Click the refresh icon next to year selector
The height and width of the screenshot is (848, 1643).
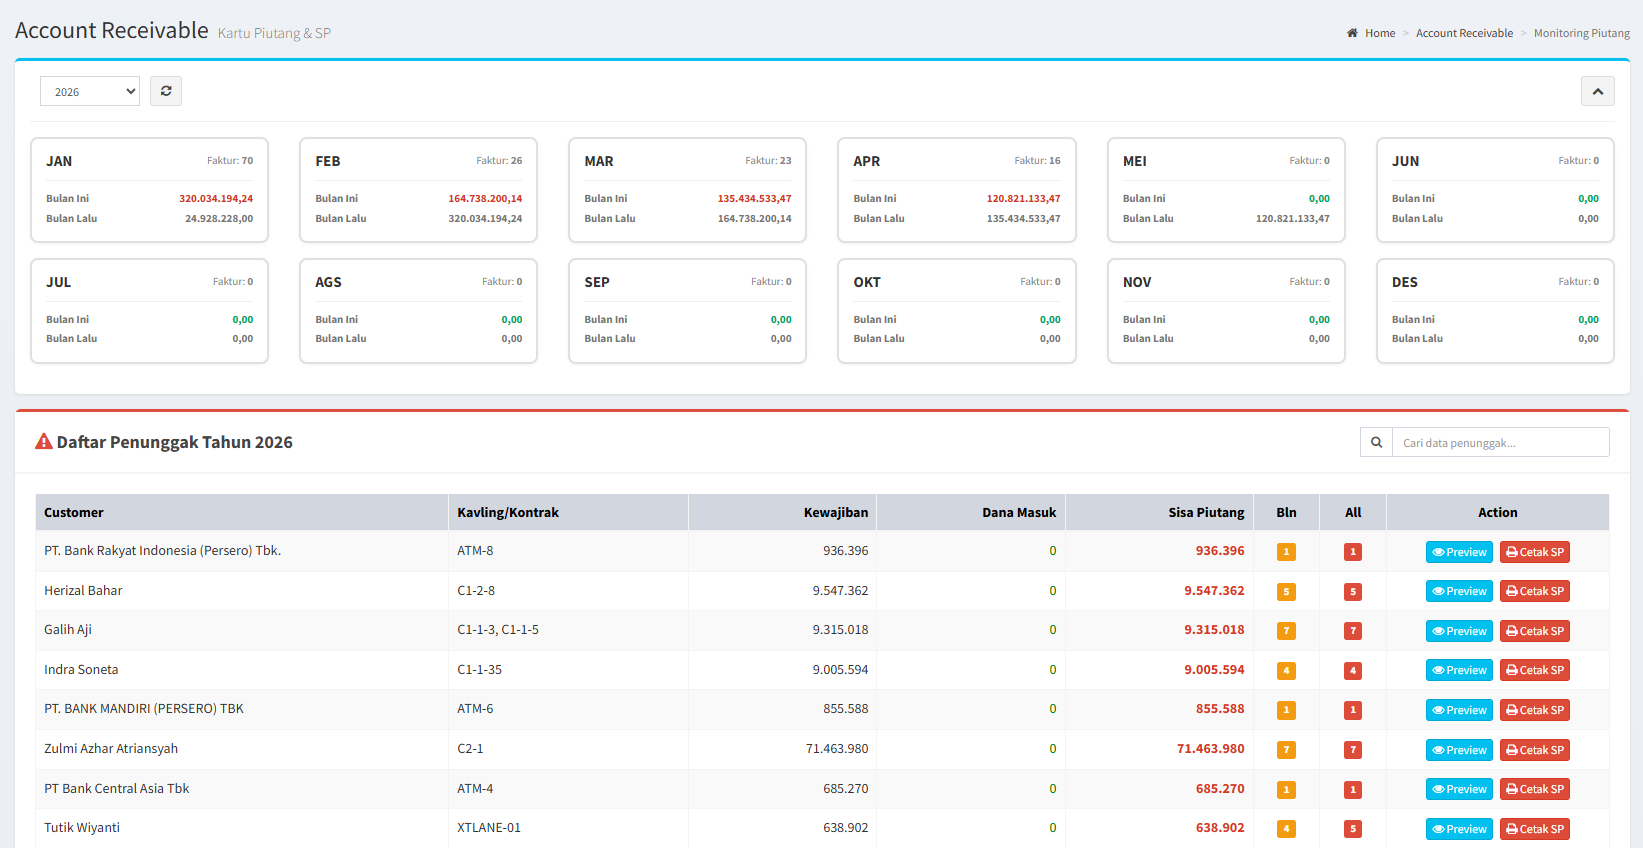[x=166, y=91]
